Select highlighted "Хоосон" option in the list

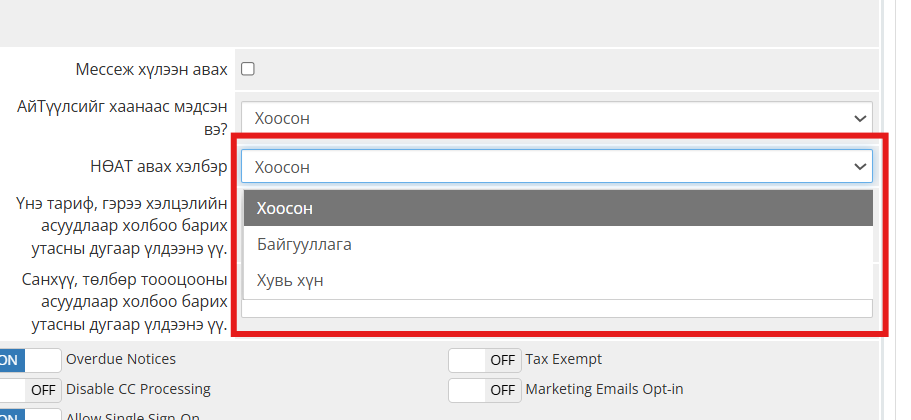click(x=558, y=208)
